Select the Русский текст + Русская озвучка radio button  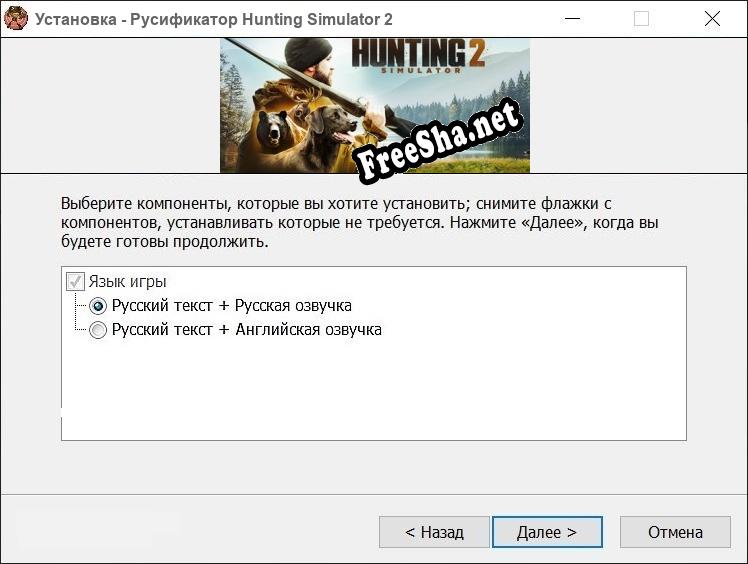tap(98, 306)
